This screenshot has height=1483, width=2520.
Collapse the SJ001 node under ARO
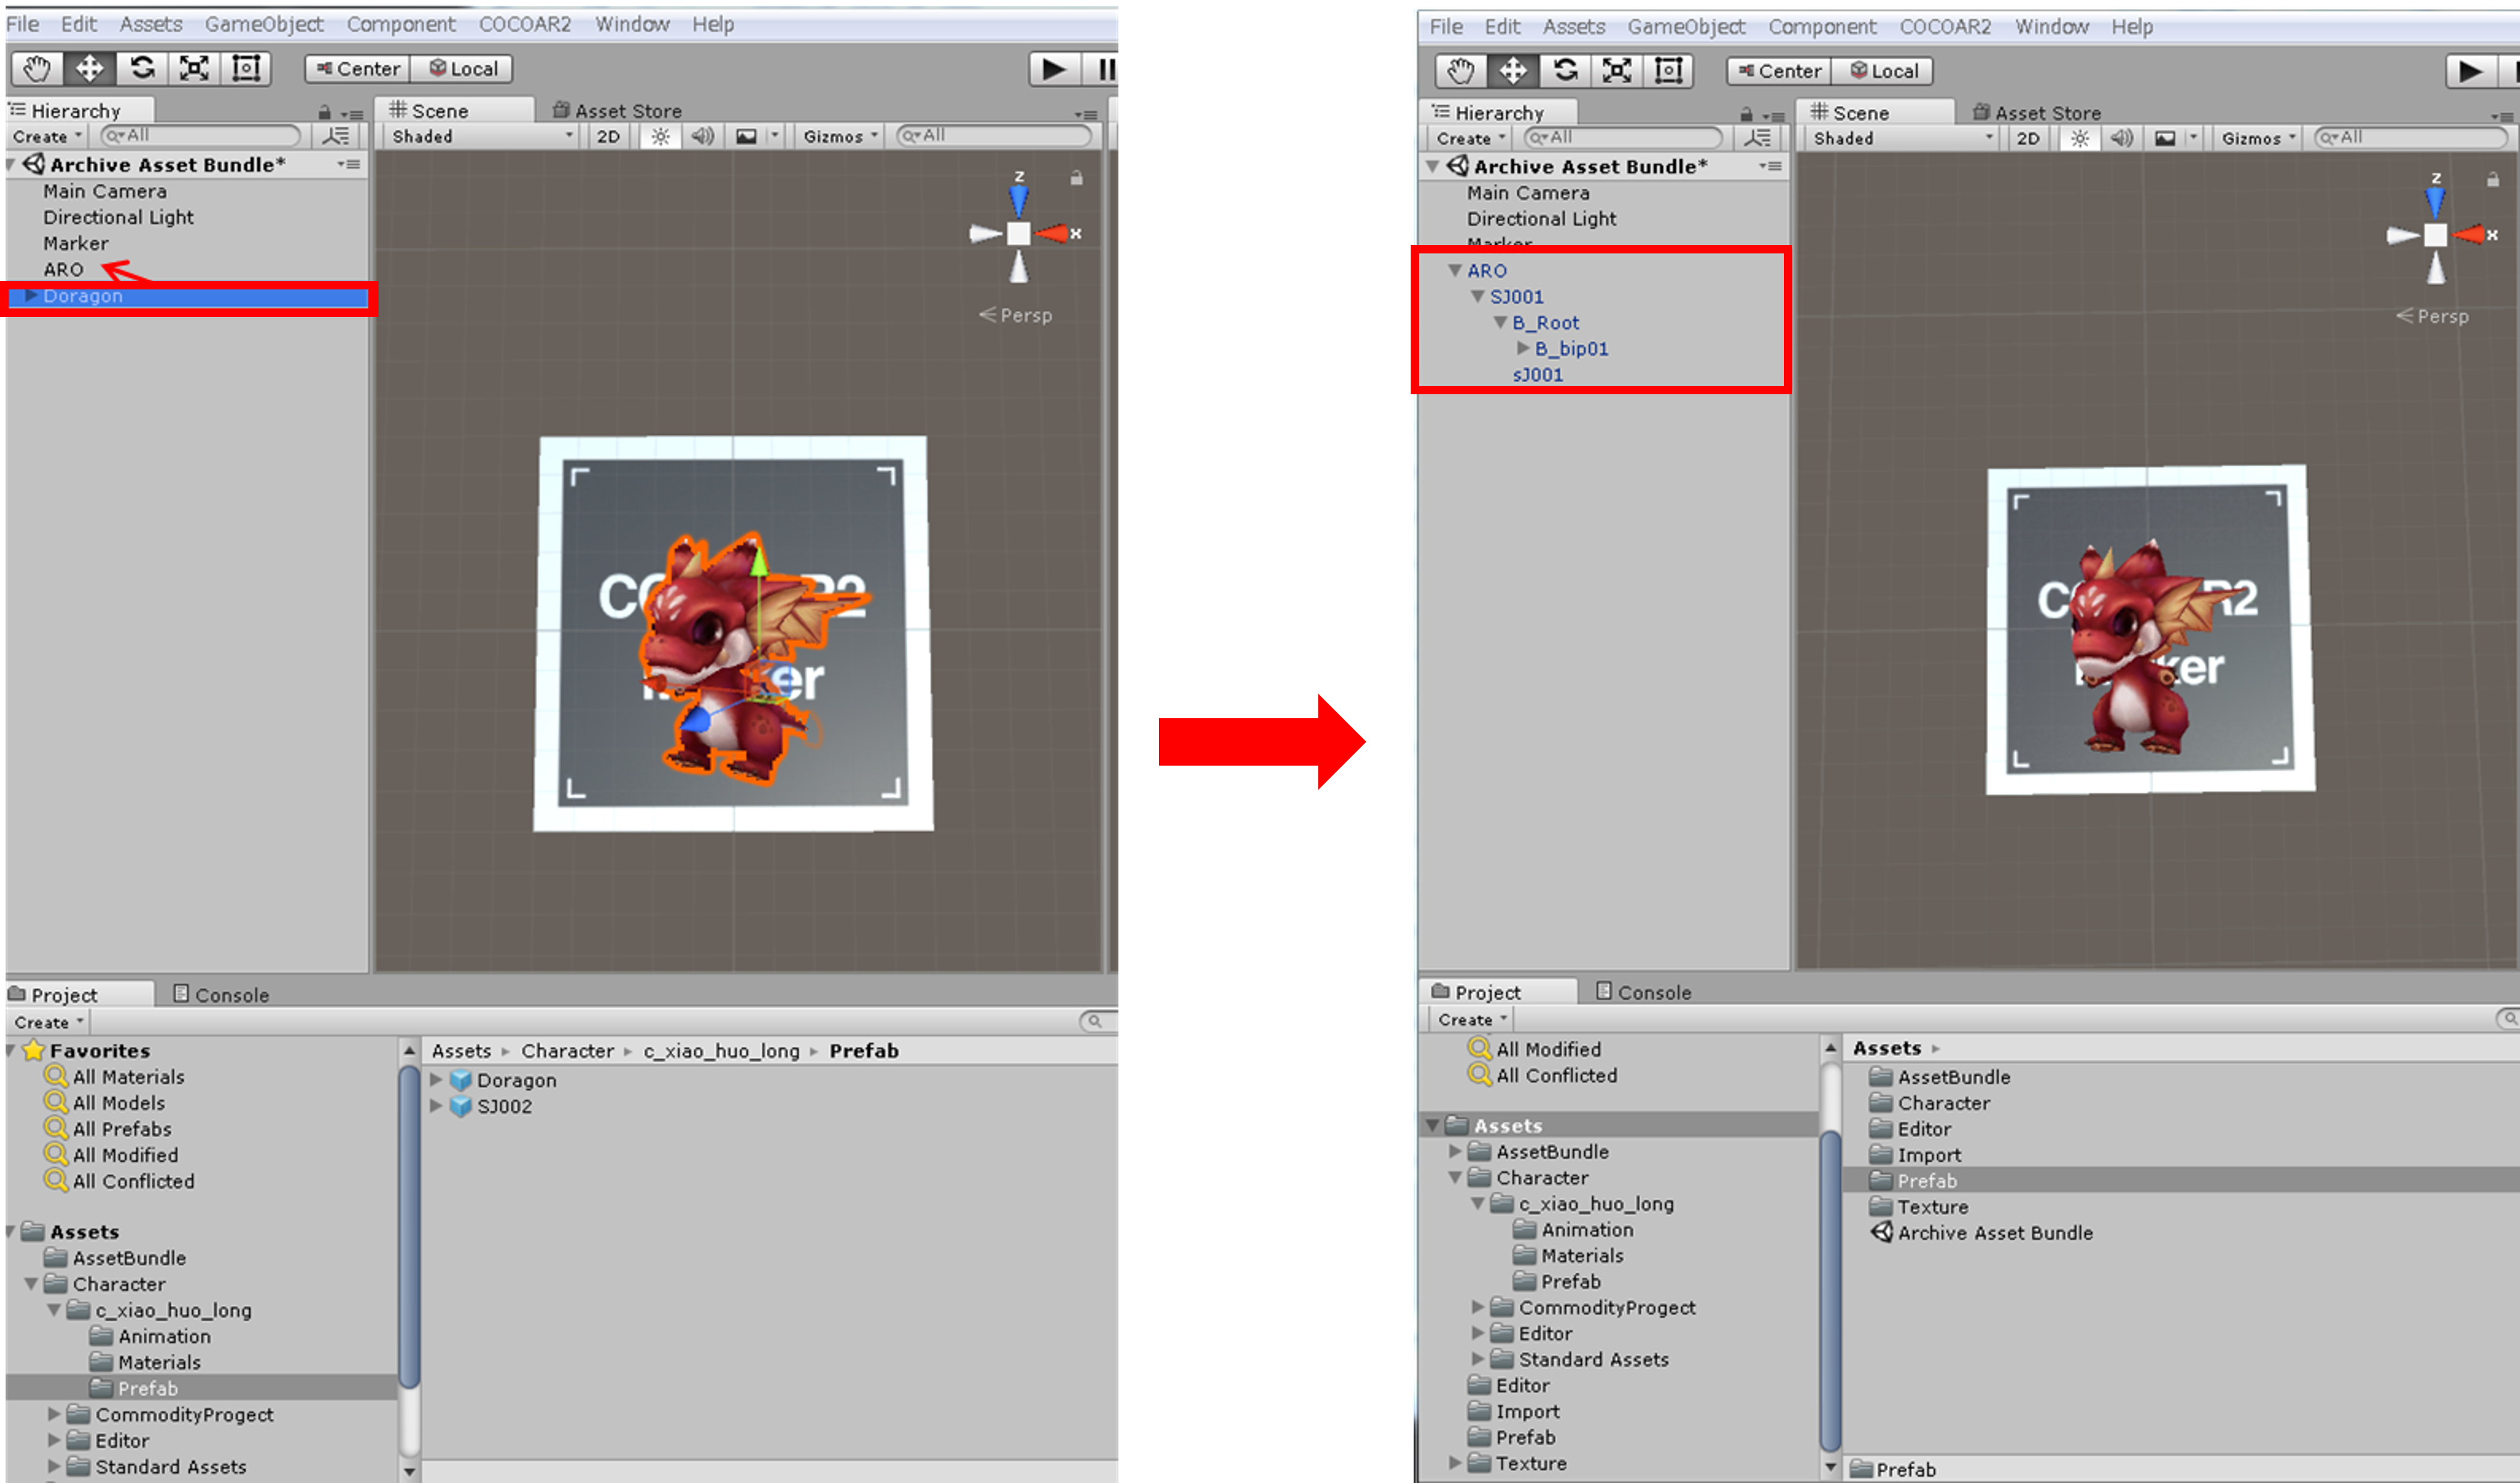(x=1478, y=297)
